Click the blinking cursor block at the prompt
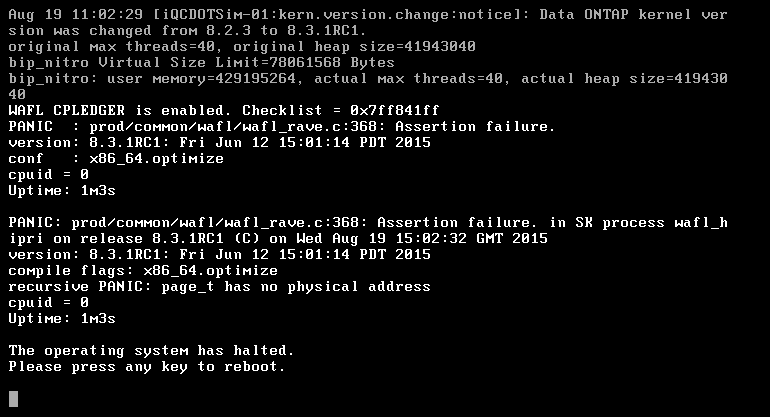The image size is (770, 417). pos(13,399)
